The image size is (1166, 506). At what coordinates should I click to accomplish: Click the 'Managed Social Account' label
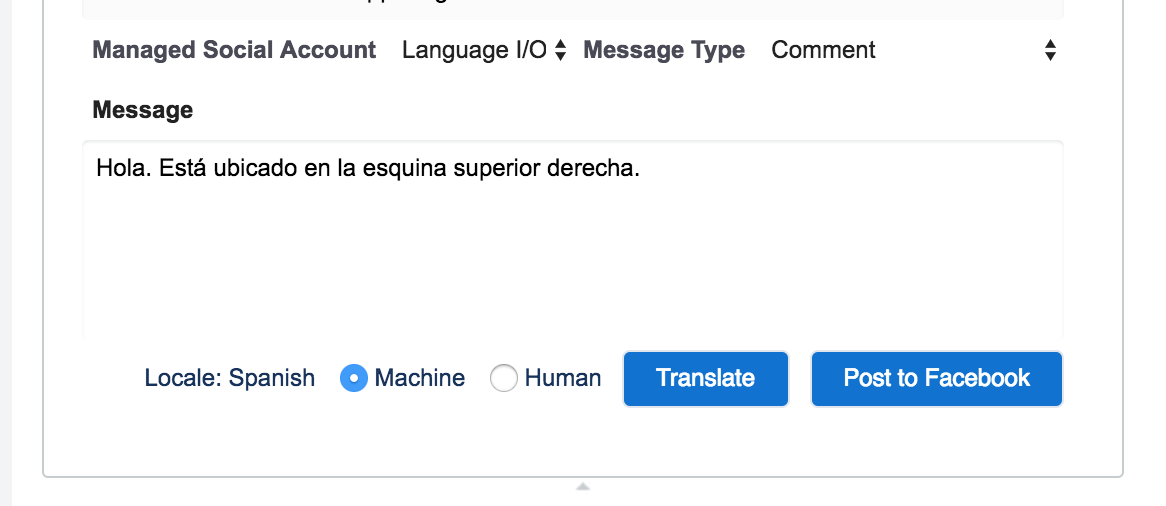point(234,50)
